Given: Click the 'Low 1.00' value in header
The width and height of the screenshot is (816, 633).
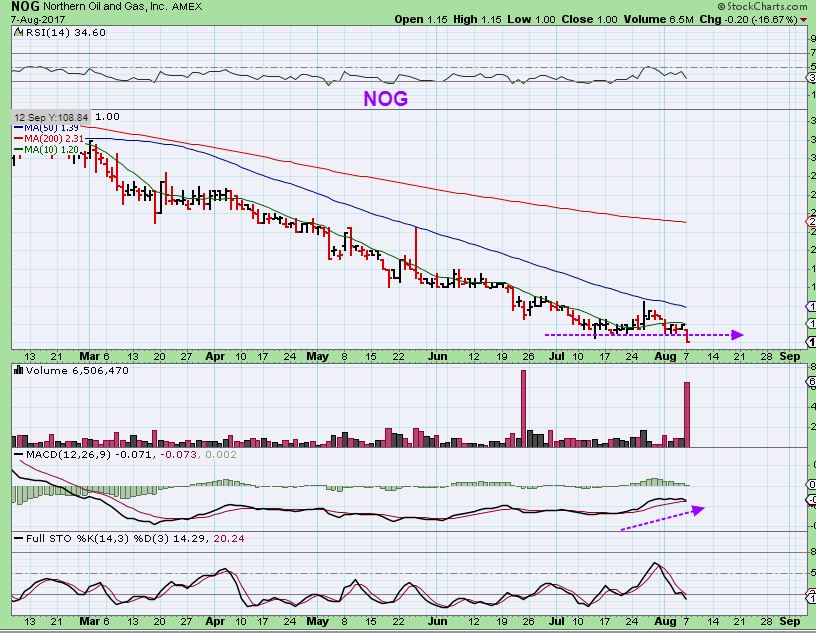Looking at the screenshot, I should tap(531, 19).
